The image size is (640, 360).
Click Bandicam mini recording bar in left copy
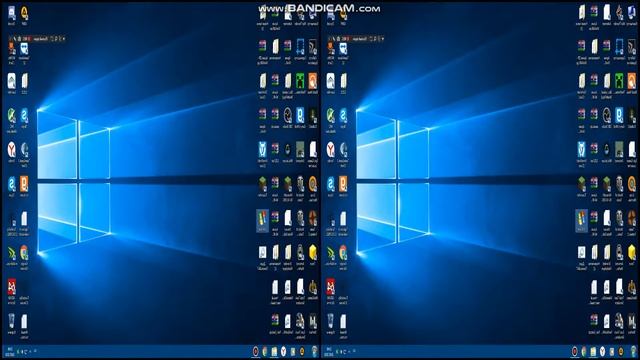point(38,39)
